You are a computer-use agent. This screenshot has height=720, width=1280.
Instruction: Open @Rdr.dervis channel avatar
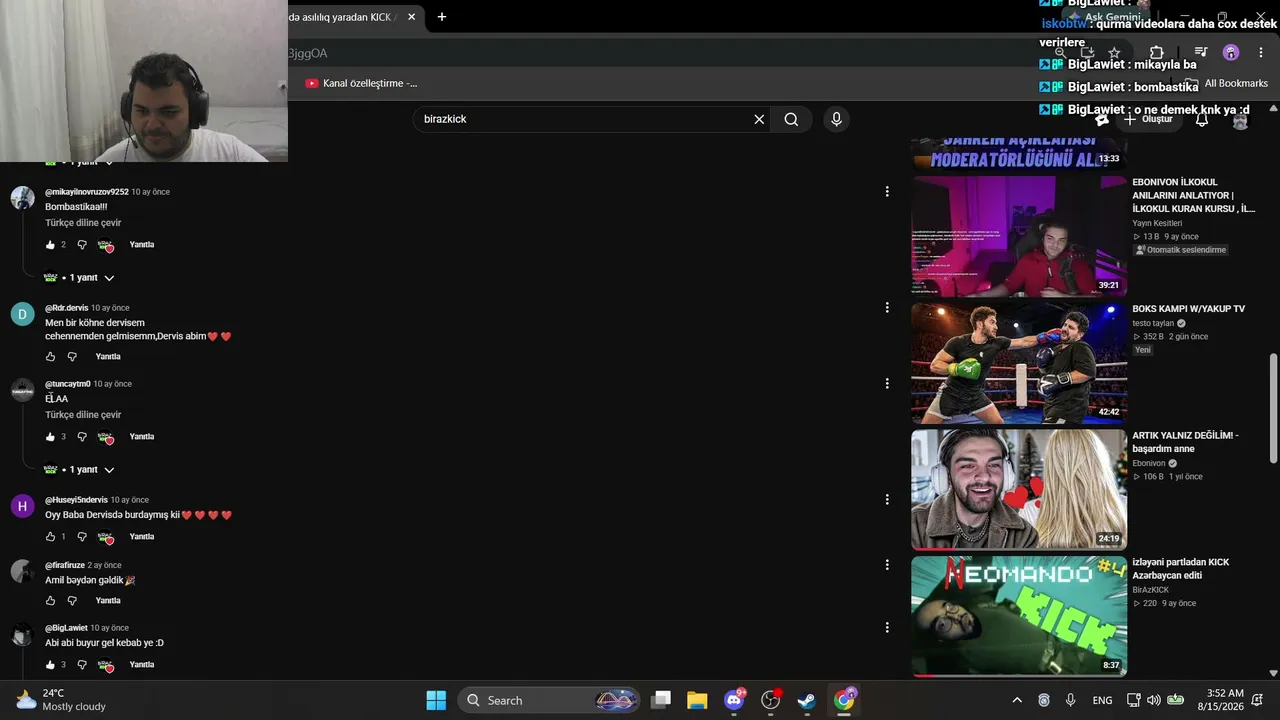(23, 314)
